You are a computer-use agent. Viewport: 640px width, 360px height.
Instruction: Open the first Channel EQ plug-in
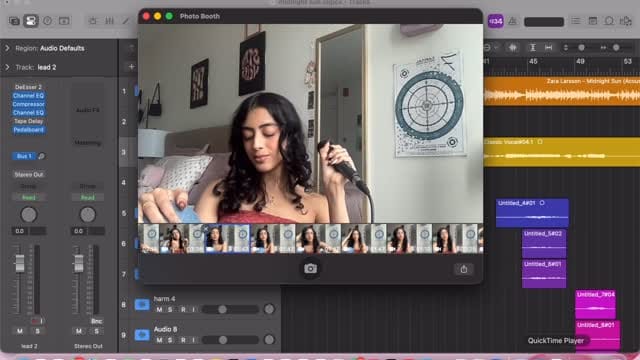(x=28, y=96)
